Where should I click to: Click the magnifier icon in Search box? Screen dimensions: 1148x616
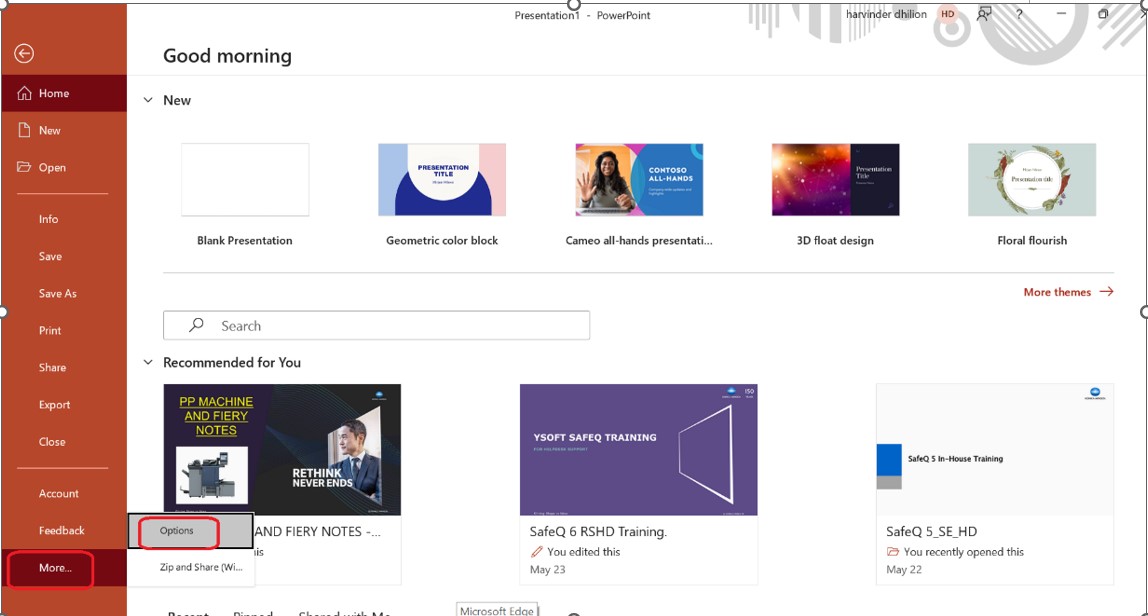(197, 325)
